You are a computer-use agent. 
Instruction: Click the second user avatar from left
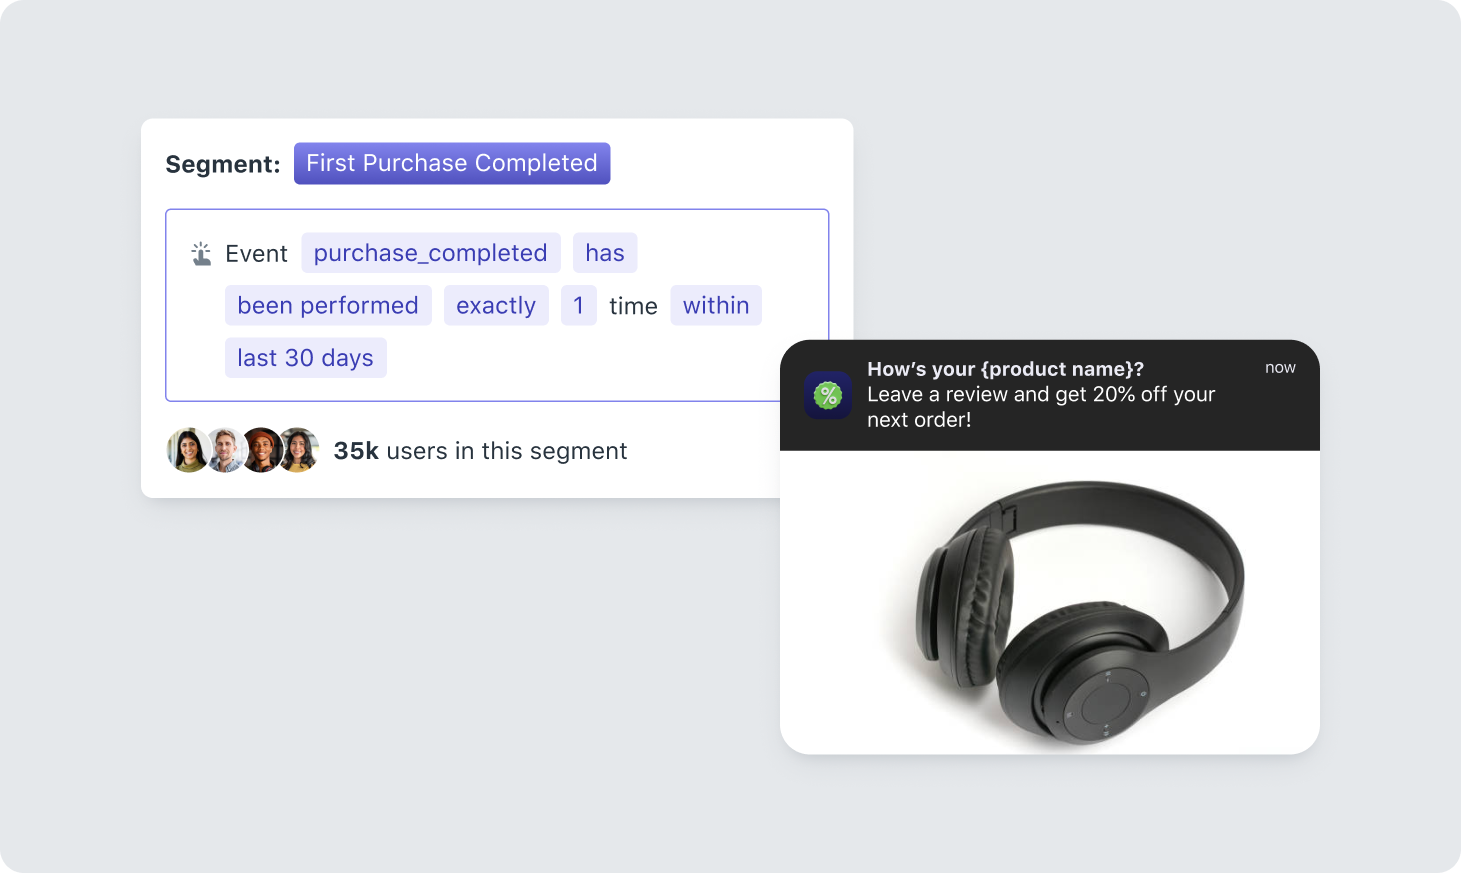click(x=226, y=451)
